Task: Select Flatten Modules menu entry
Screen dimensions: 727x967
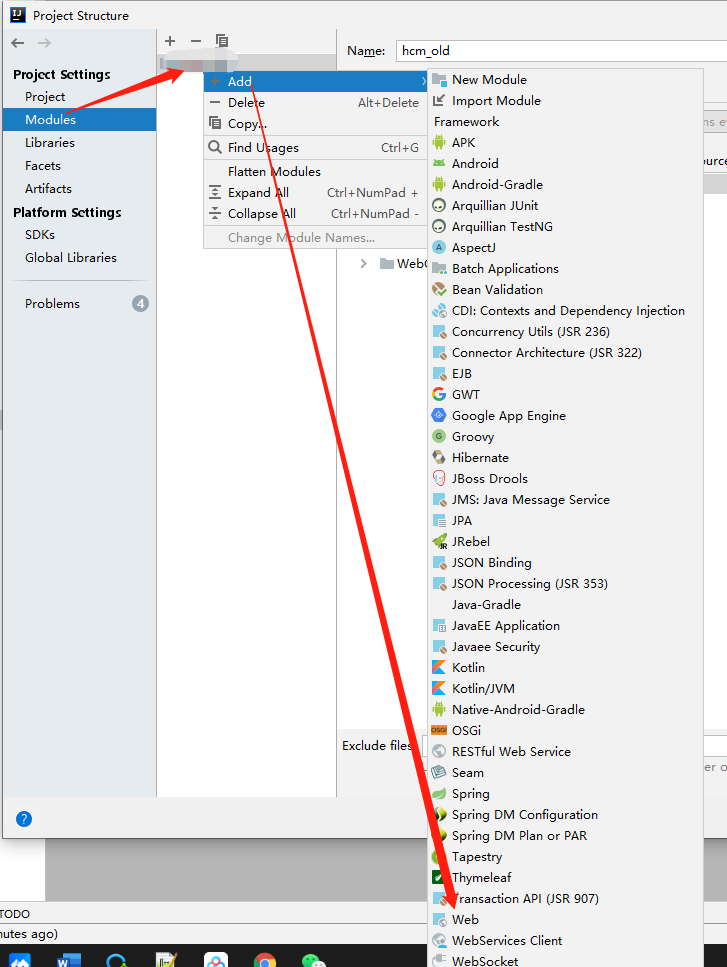Action: click(x=315, y=171)
